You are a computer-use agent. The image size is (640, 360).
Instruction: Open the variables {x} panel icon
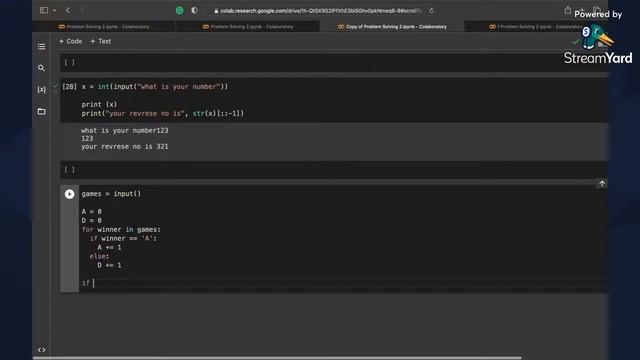click(41, 89)
